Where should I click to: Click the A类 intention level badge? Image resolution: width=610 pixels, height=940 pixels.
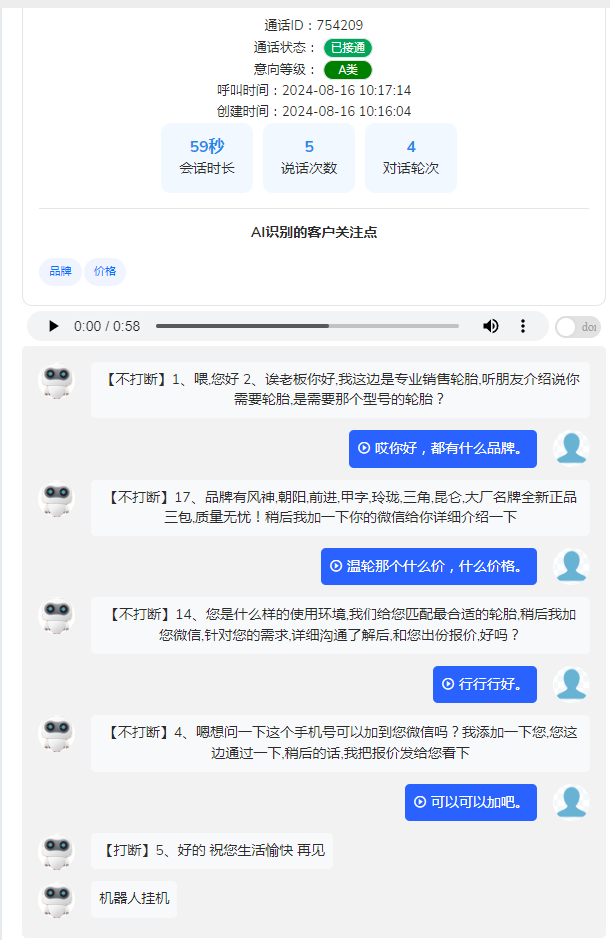click(x=347, y=69)
